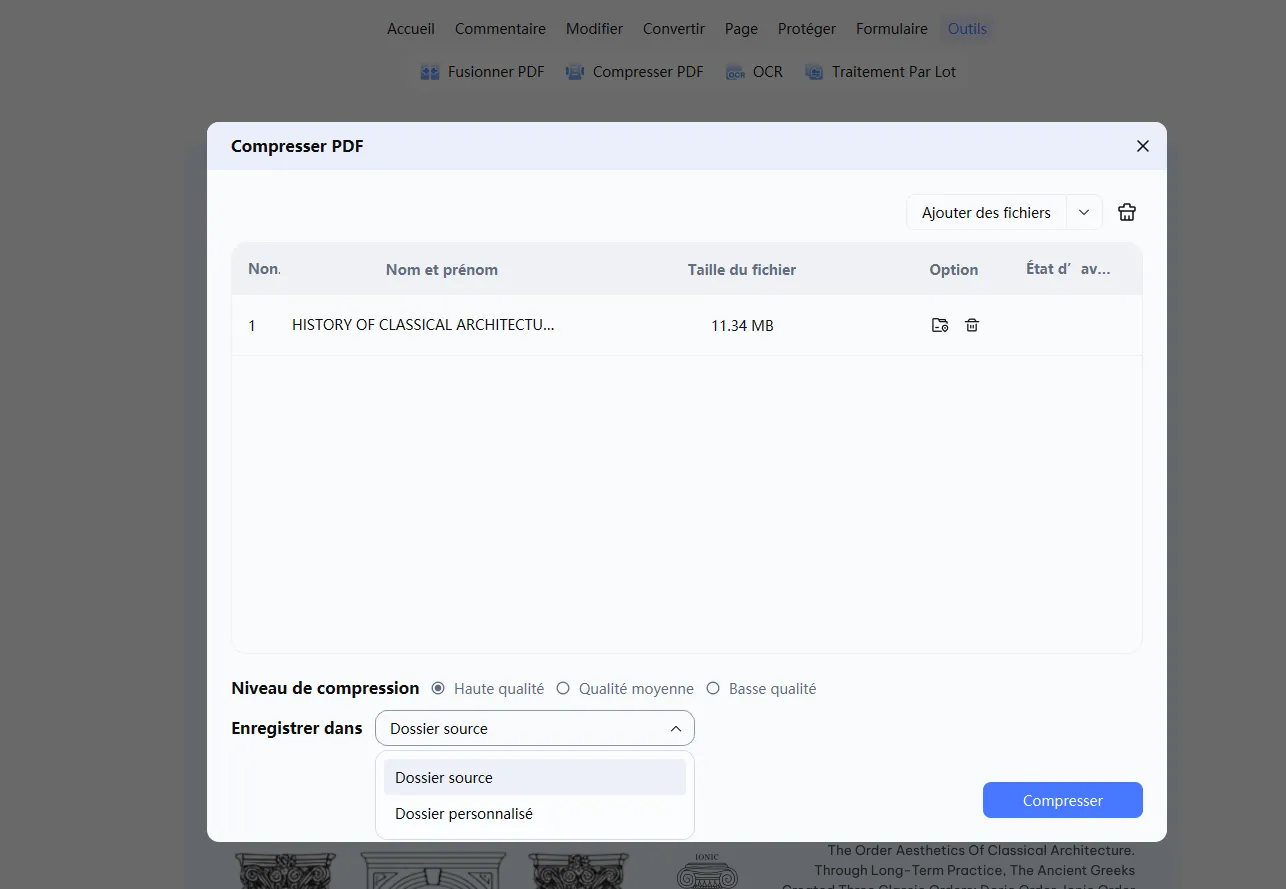Click the Nom et prénom column header

[442, 269]
